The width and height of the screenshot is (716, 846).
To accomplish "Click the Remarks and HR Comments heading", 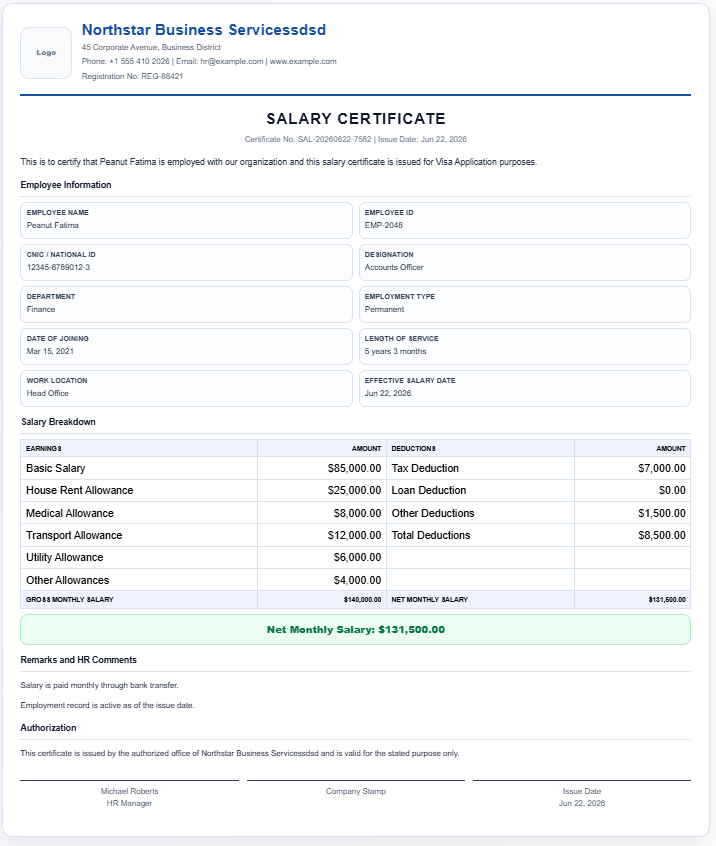I will pos(78,660).
